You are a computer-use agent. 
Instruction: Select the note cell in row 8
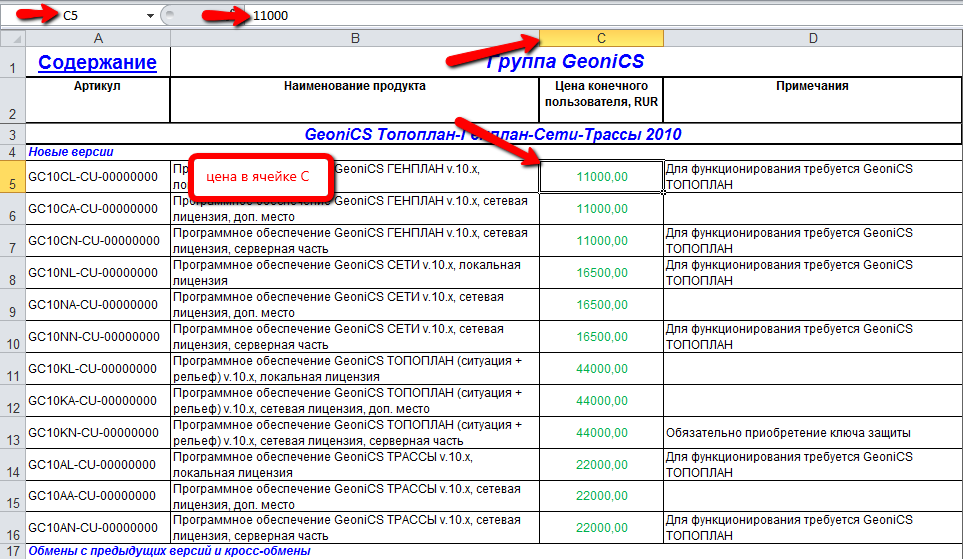pyautogui.click(x=813, y=273)
